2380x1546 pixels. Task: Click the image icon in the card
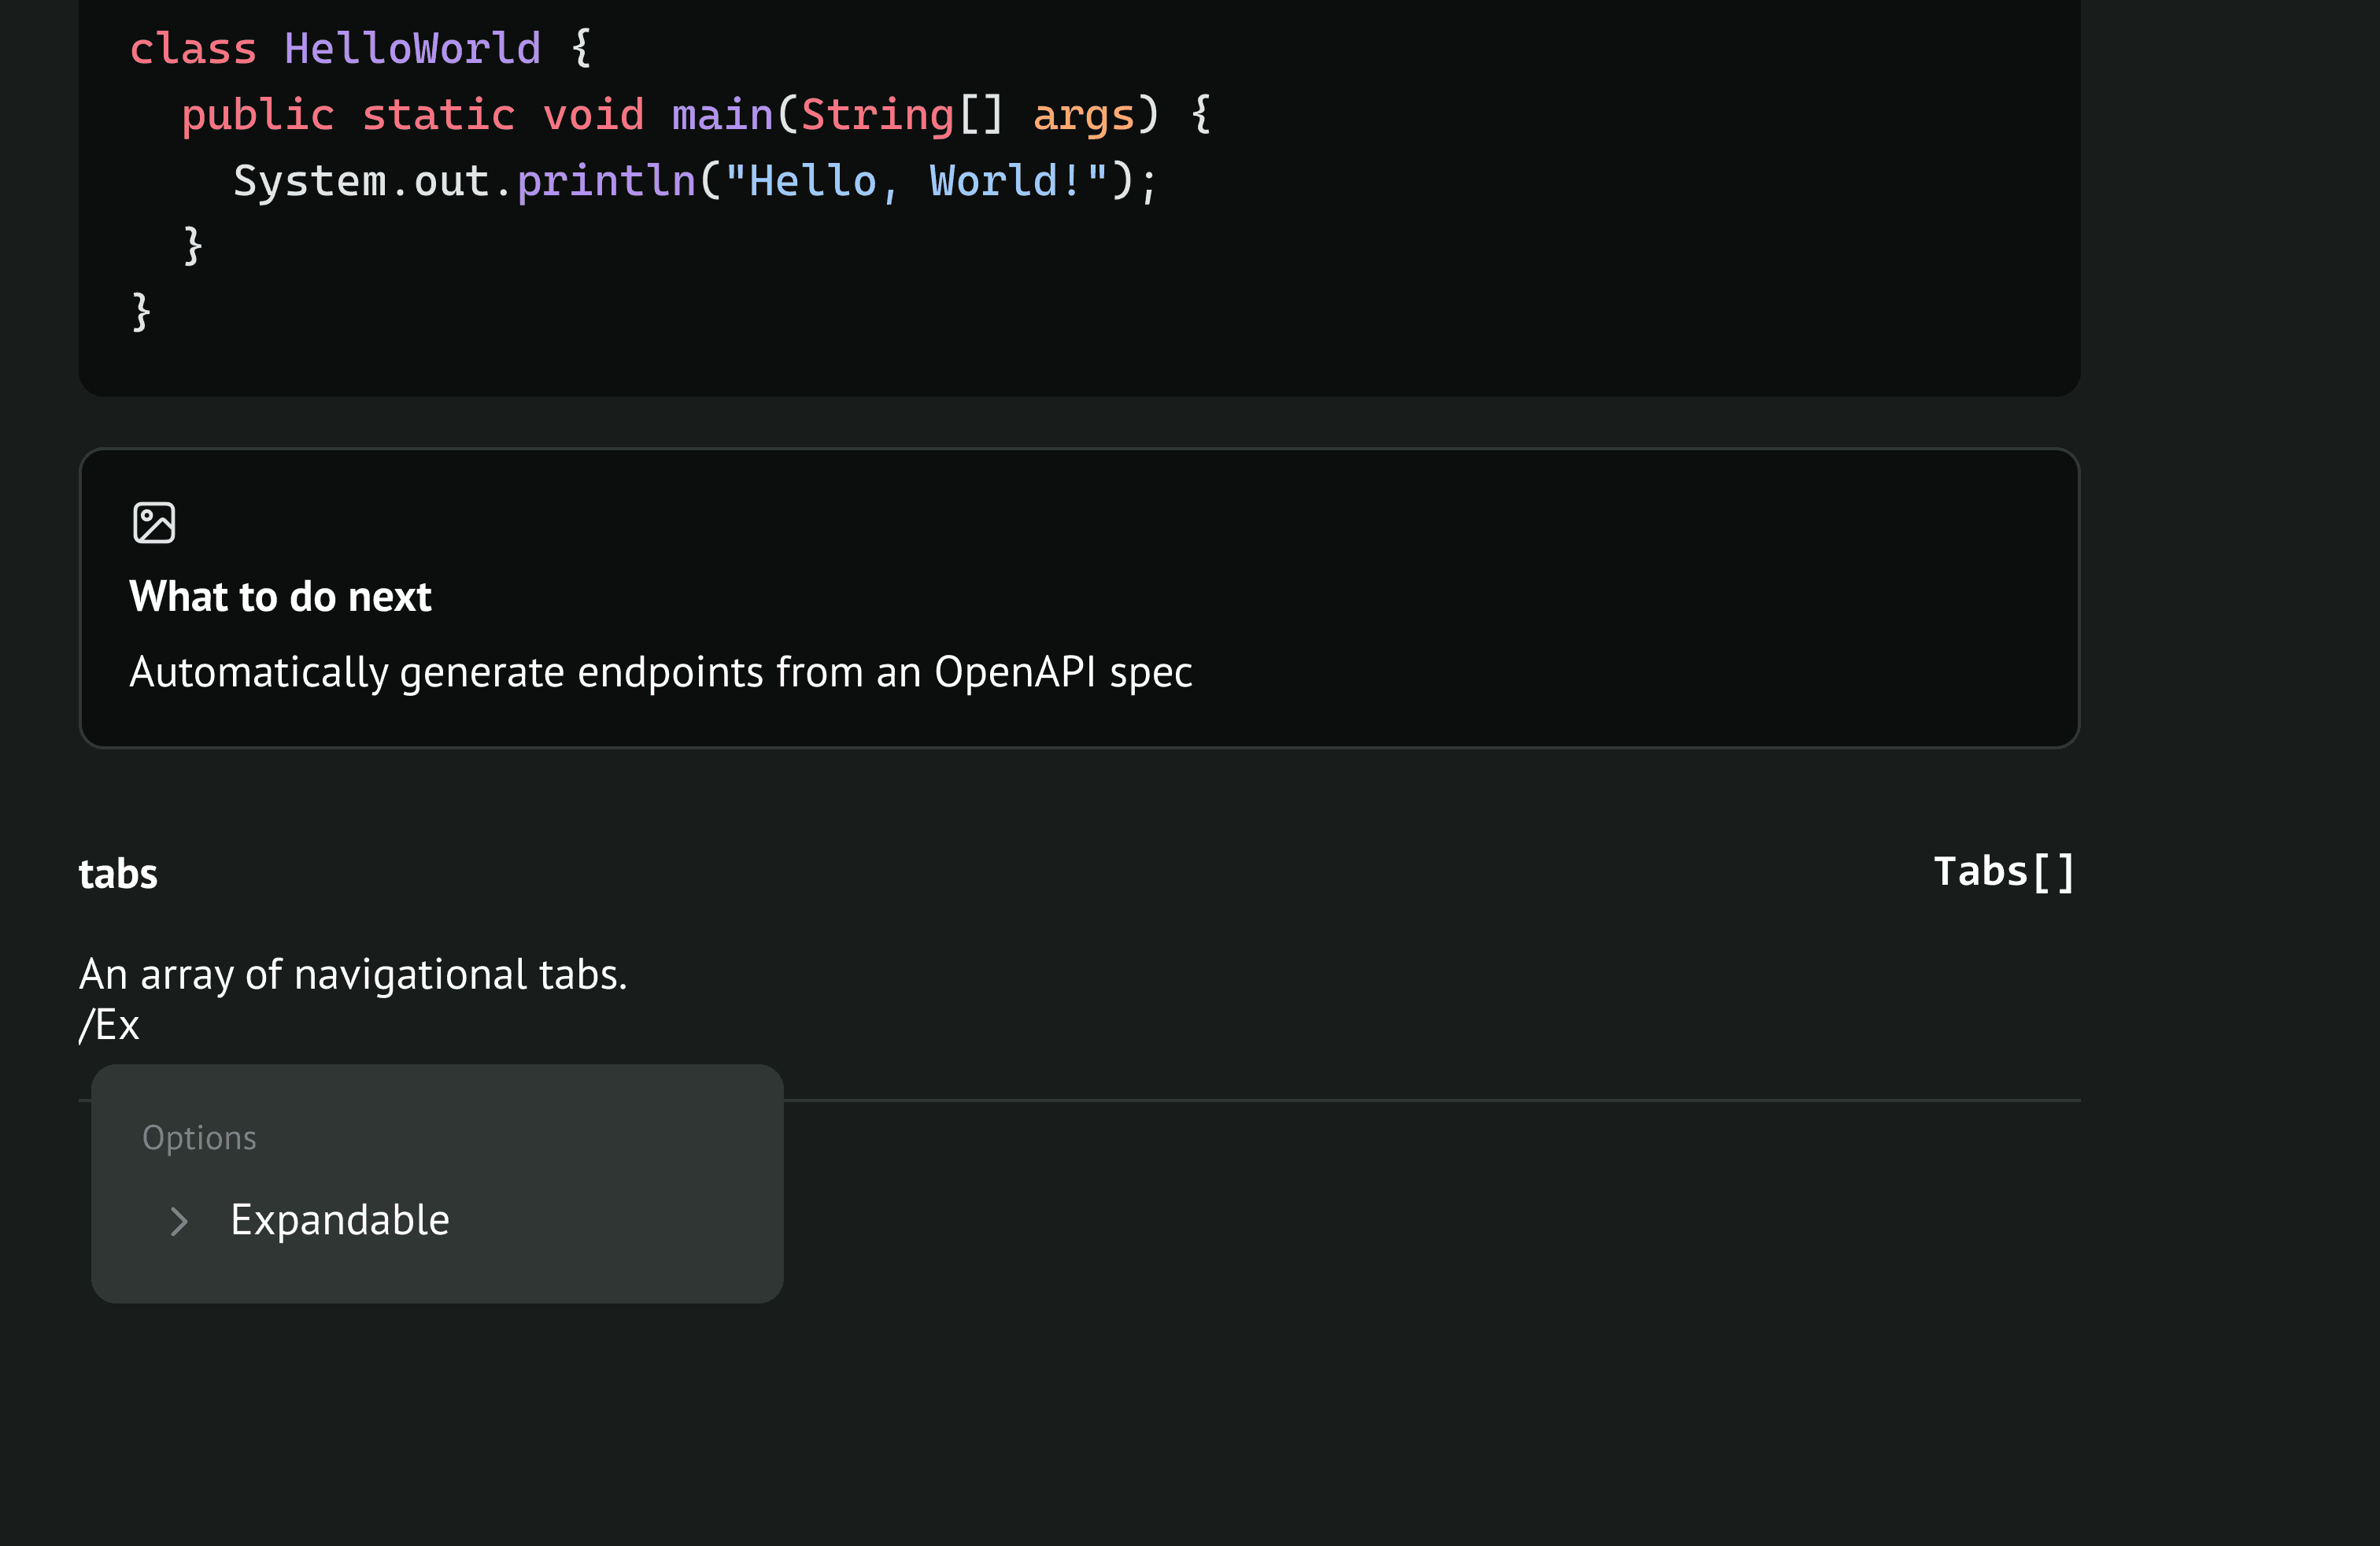[x=154, y=523]
